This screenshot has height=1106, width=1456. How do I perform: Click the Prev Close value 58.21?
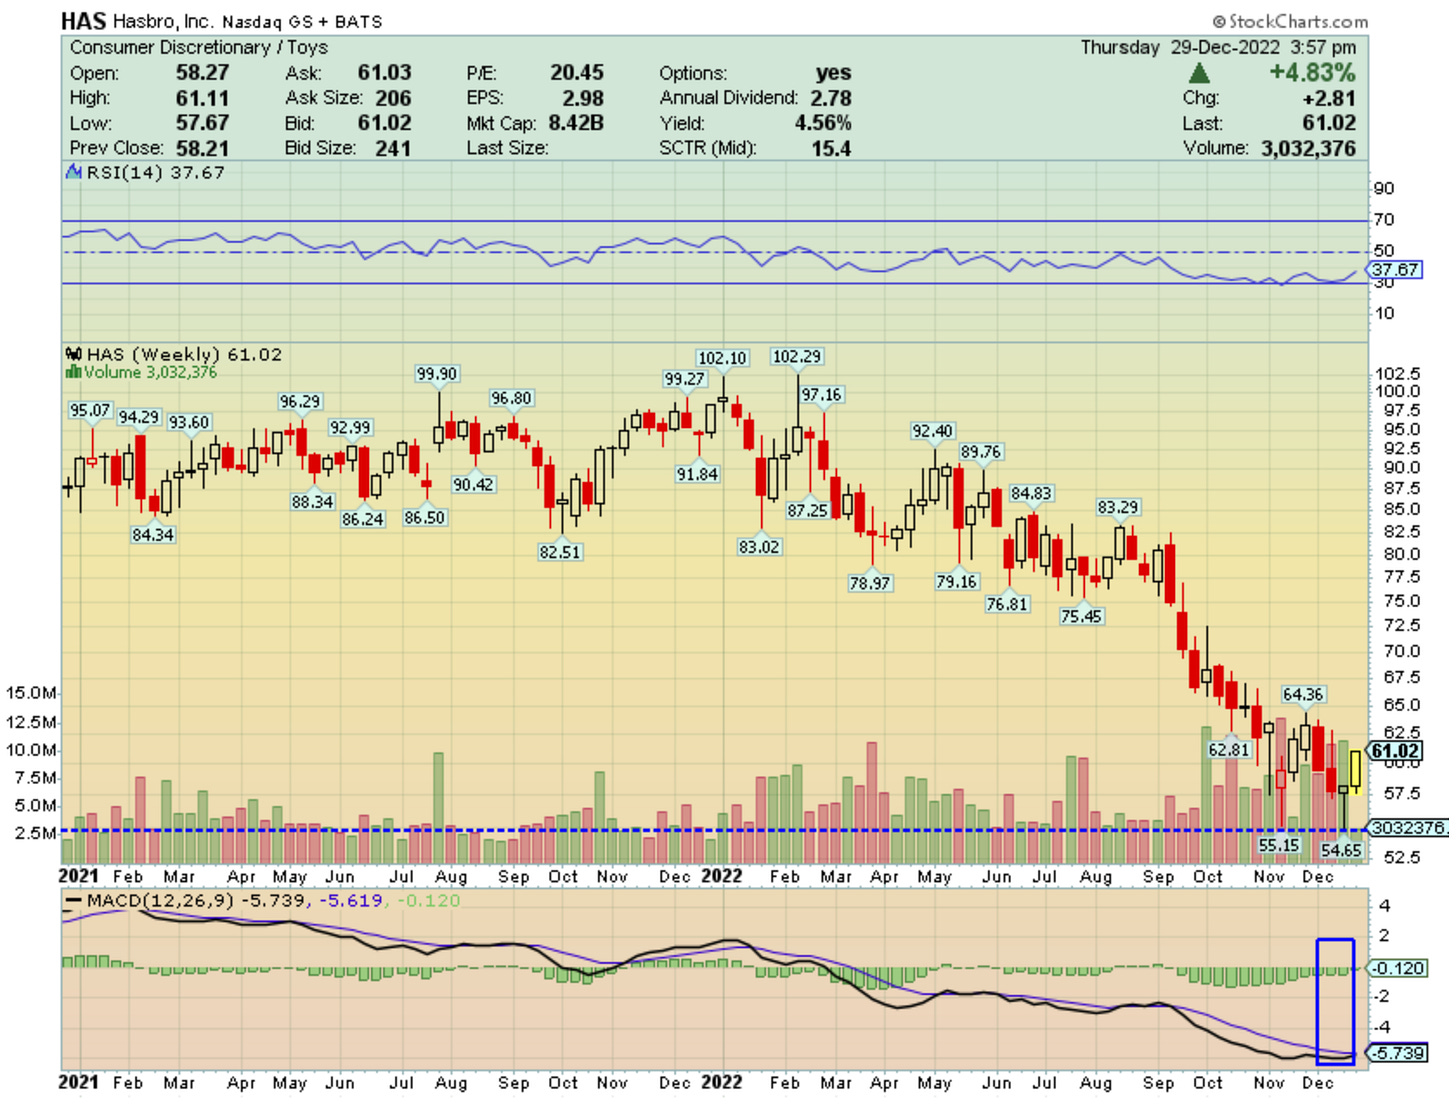pyautogui.click(x=203, y=148)
